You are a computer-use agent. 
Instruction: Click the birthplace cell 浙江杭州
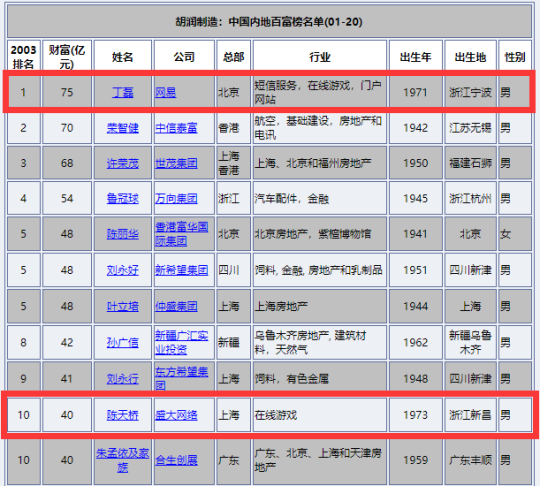470,199
